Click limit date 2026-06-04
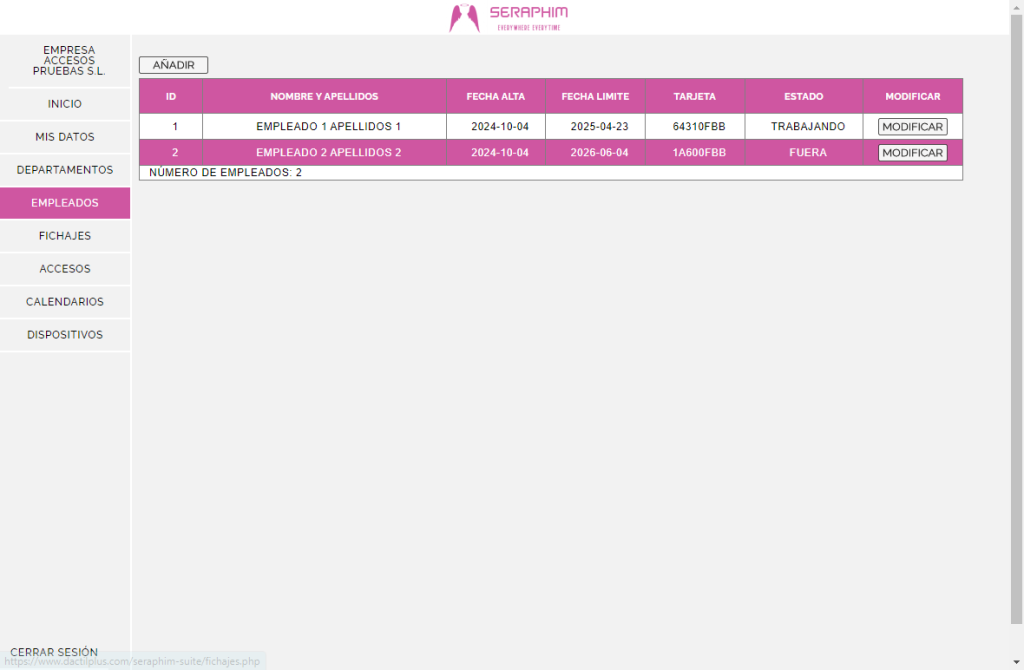This screenshot has width=1024, height=670. tap(595, 153)
